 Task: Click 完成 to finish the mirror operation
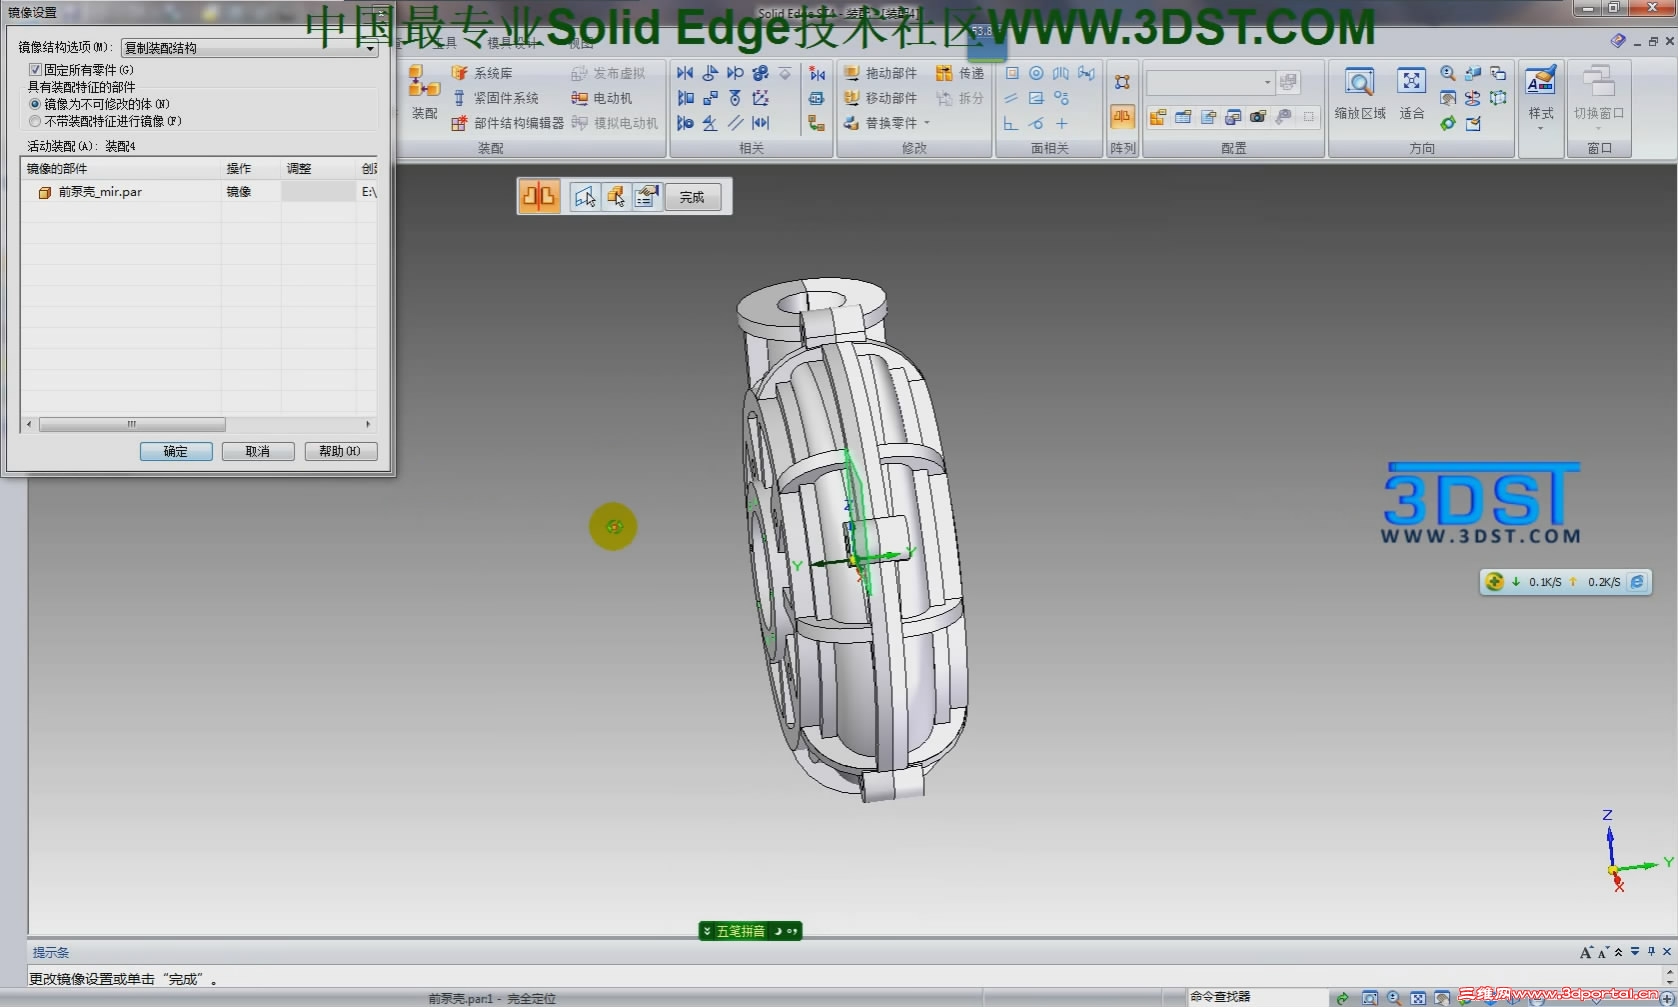click(x=692, y=197)
